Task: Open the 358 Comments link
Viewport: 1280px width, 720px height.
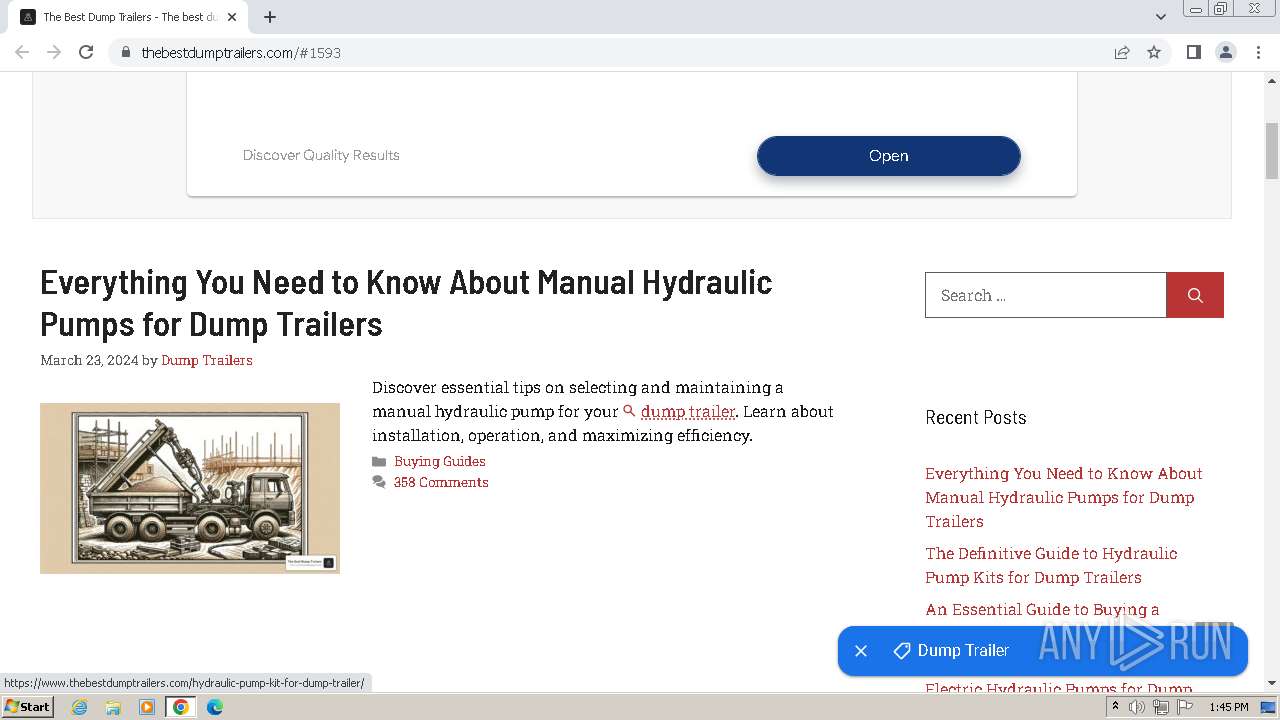Action: (440, 482)
